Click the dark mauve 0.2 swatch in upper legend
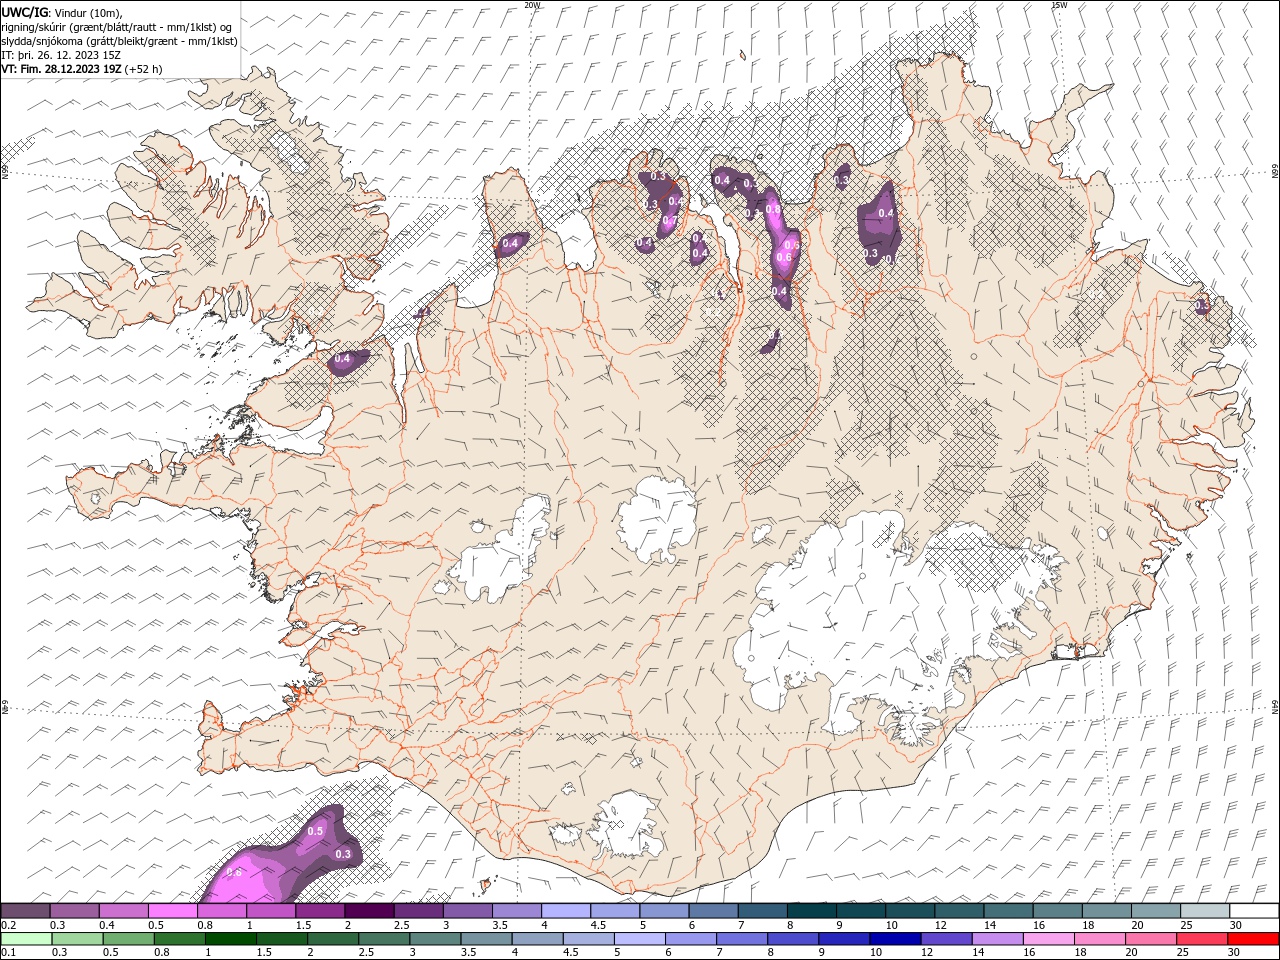The image size is (1280, 960). pos(25,910)
